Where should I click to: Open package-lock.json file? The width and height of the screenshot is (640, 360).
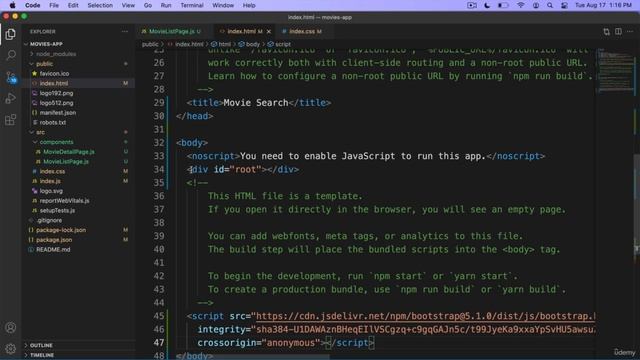tap(61, 230)
